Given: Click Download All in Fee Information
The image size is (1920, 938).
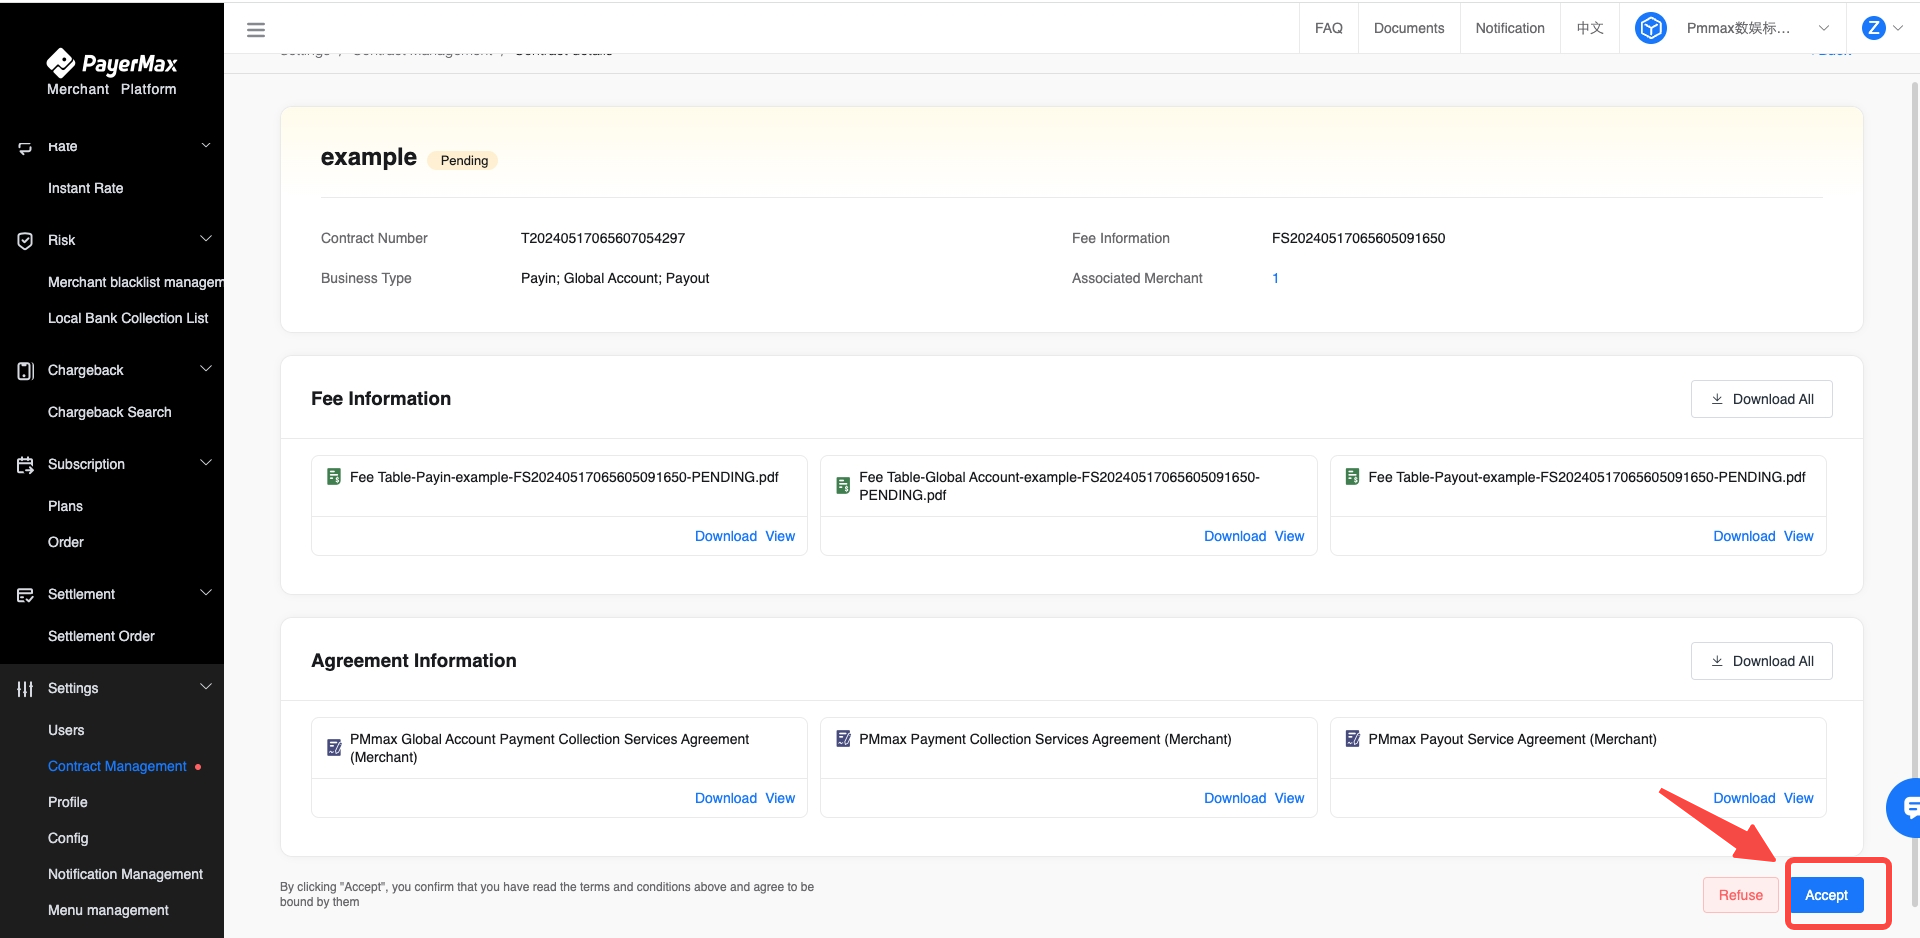Looking at the screenshot, I should click(x=1762, y=399).
